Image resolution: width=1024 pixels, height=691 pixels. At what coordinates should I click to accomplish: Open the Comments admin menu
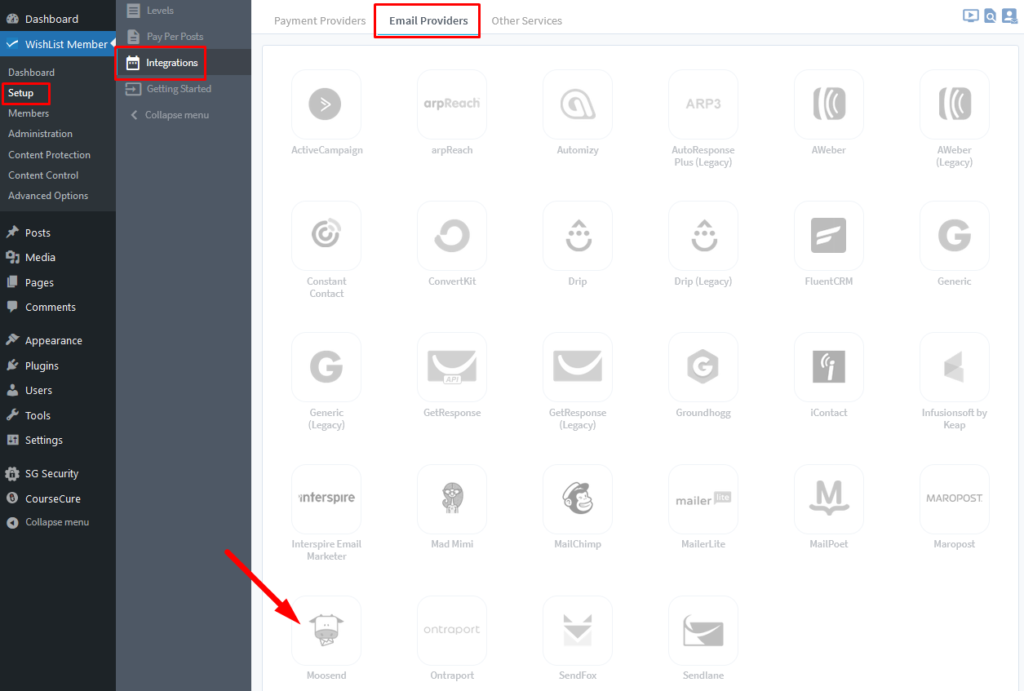[57, 307]
